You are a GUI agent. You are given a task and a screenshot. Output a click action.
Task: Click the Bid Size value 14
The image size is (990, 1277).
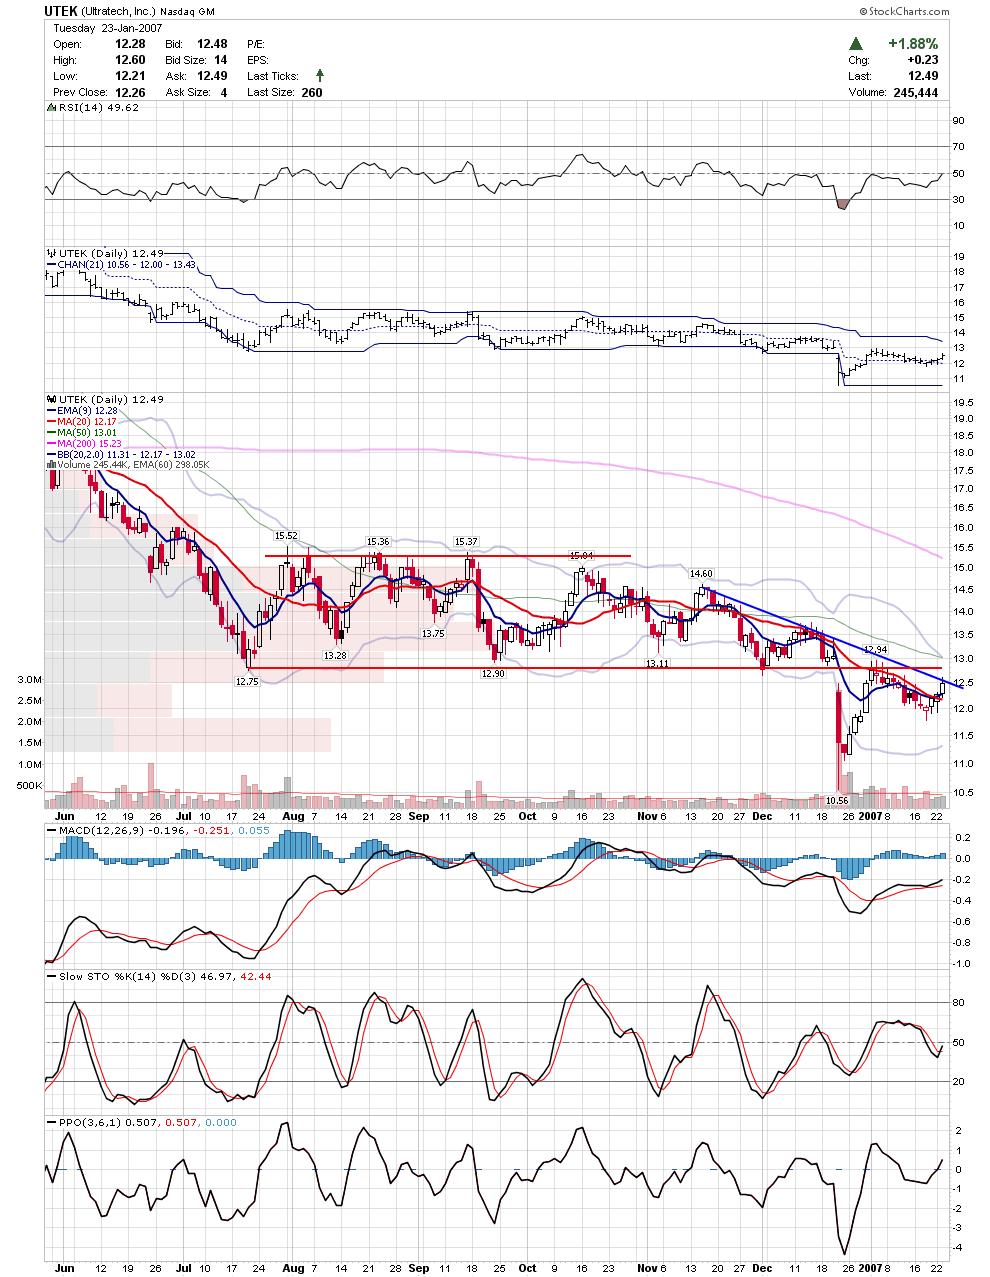point(220,60)
